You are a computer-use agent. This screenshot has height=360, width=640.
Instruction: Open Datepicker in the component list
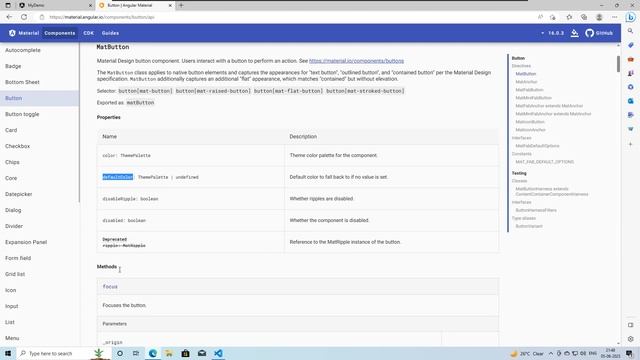pos(19,194)
